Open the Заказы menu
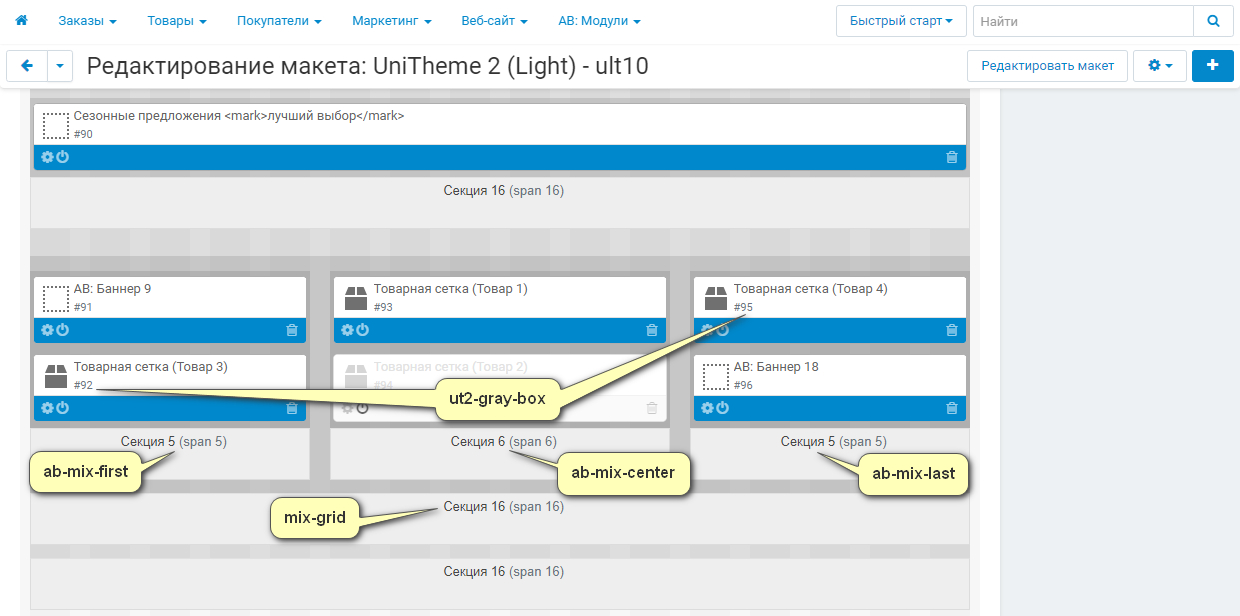 [87, 20]
